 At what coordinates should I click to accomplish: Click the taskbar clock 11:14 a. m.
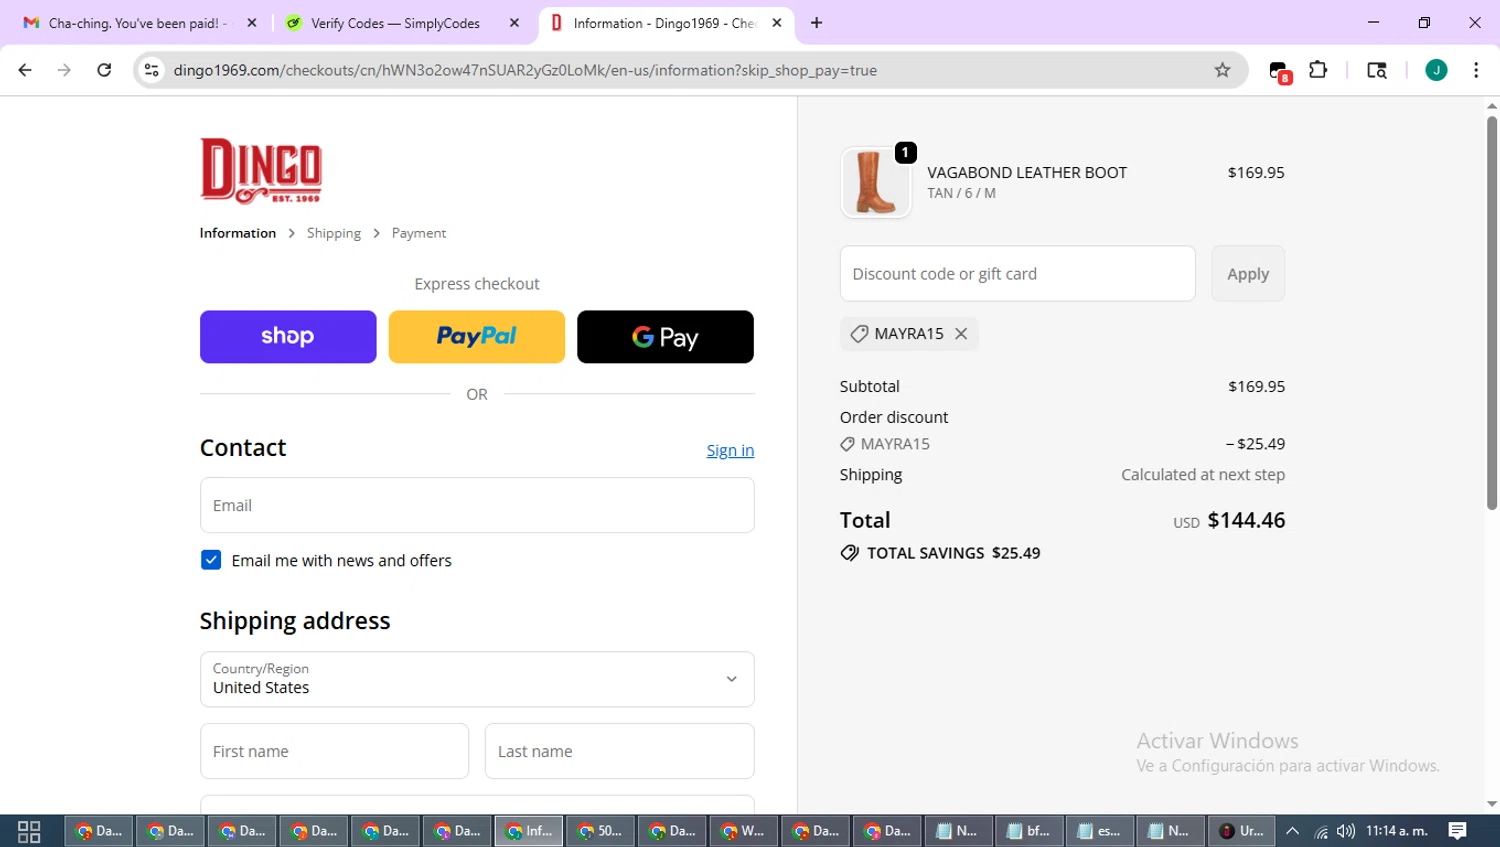(1397, 831)
